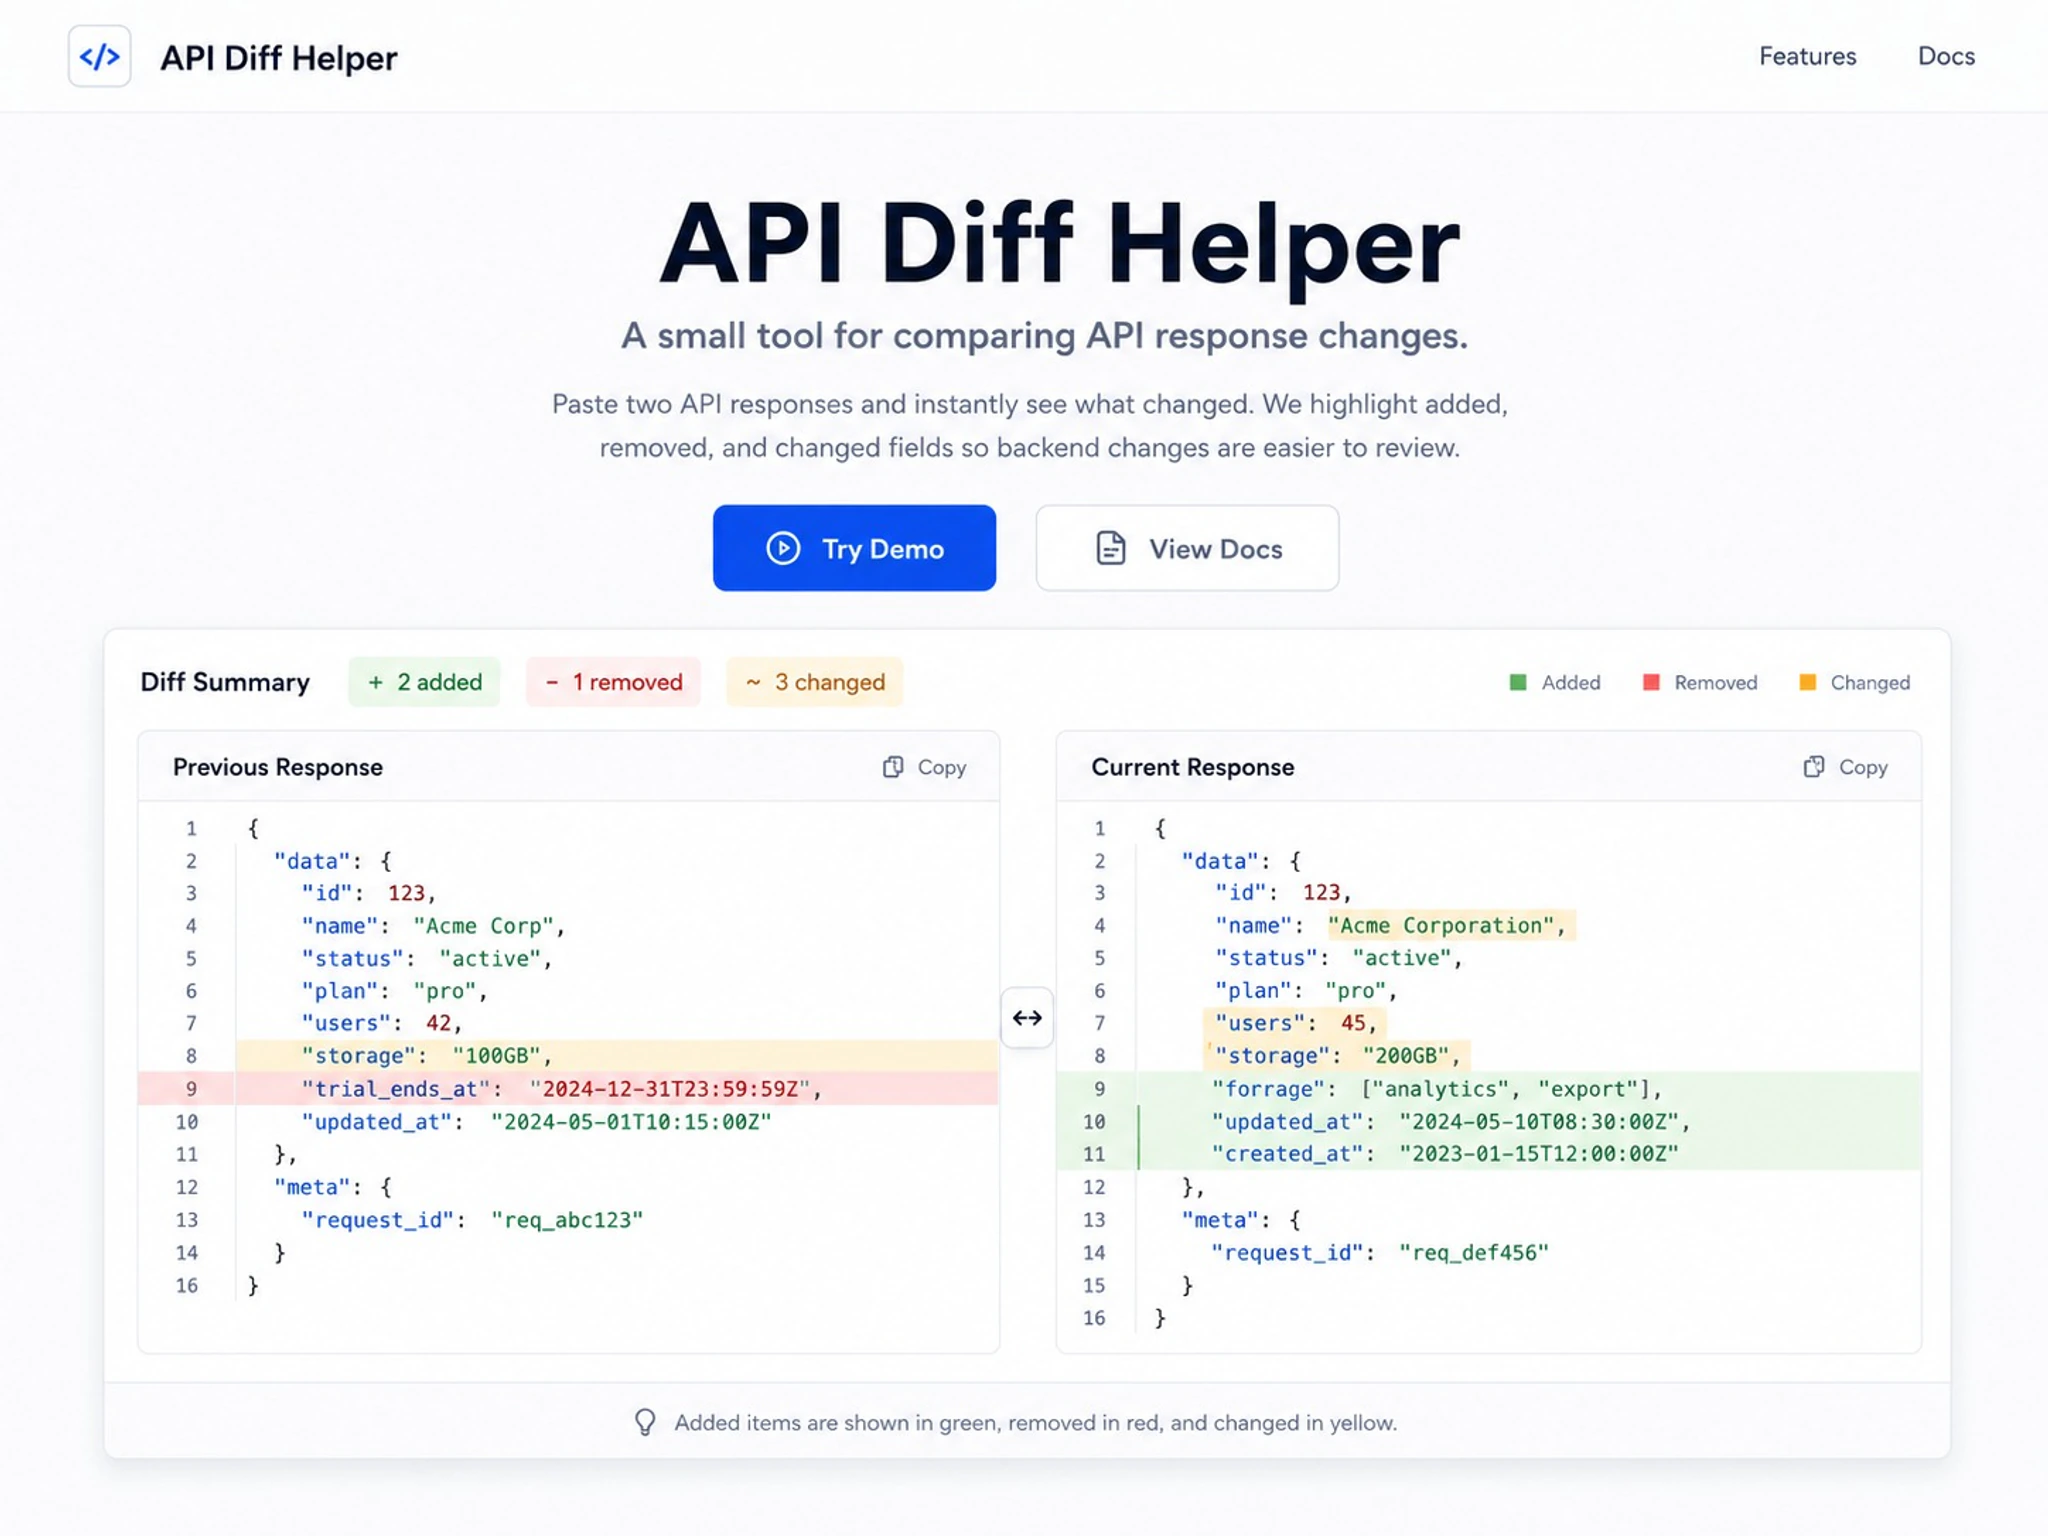Launch the Try Demo button

[x=854, y=548]
